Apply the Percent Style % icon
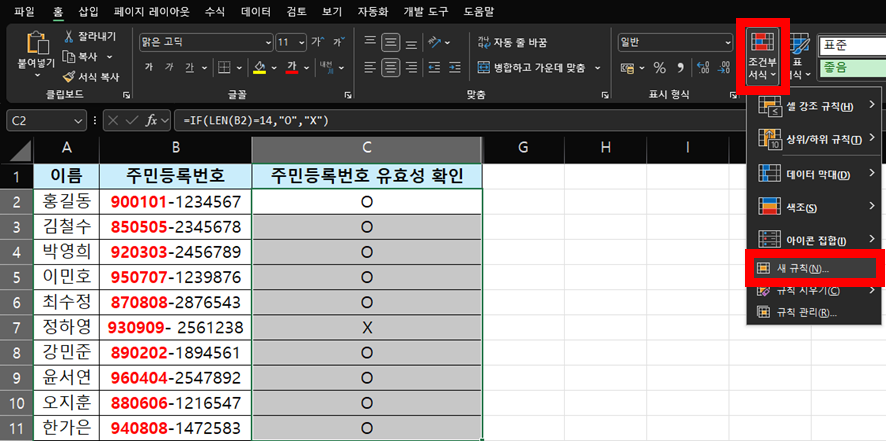The image size is (886, 441). point(659,68)
